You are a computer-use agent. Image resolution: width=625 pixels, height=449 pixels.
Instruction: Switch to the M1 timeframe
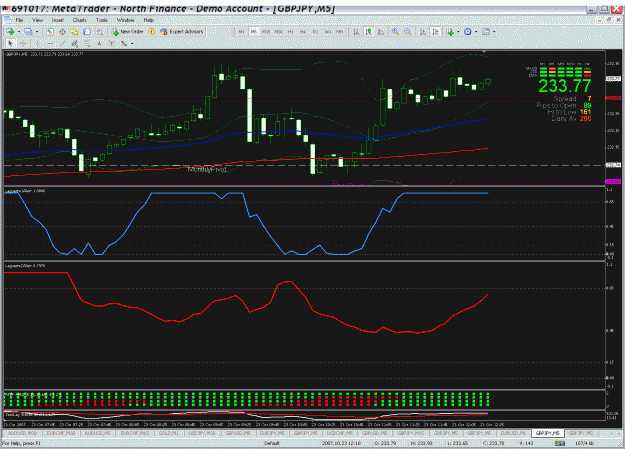click(241, 32)
